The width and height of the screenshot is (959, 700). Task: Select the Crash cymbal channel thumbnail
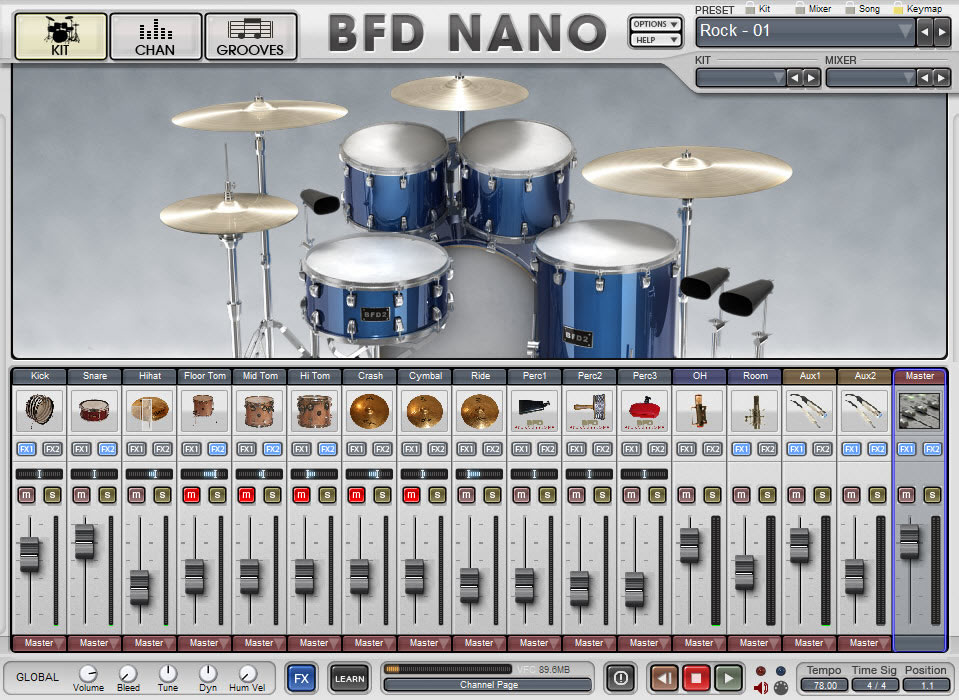point(370,410)
